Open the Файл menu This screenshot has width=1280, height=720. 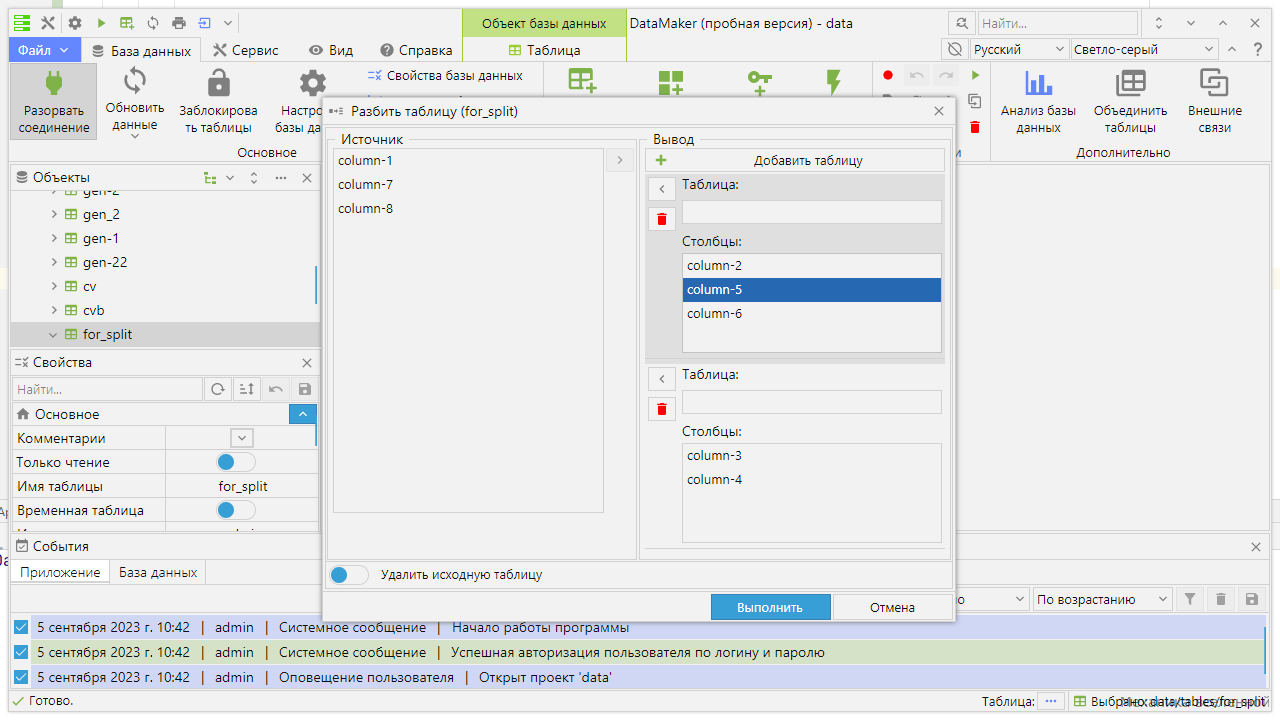(x=44, y=50)
